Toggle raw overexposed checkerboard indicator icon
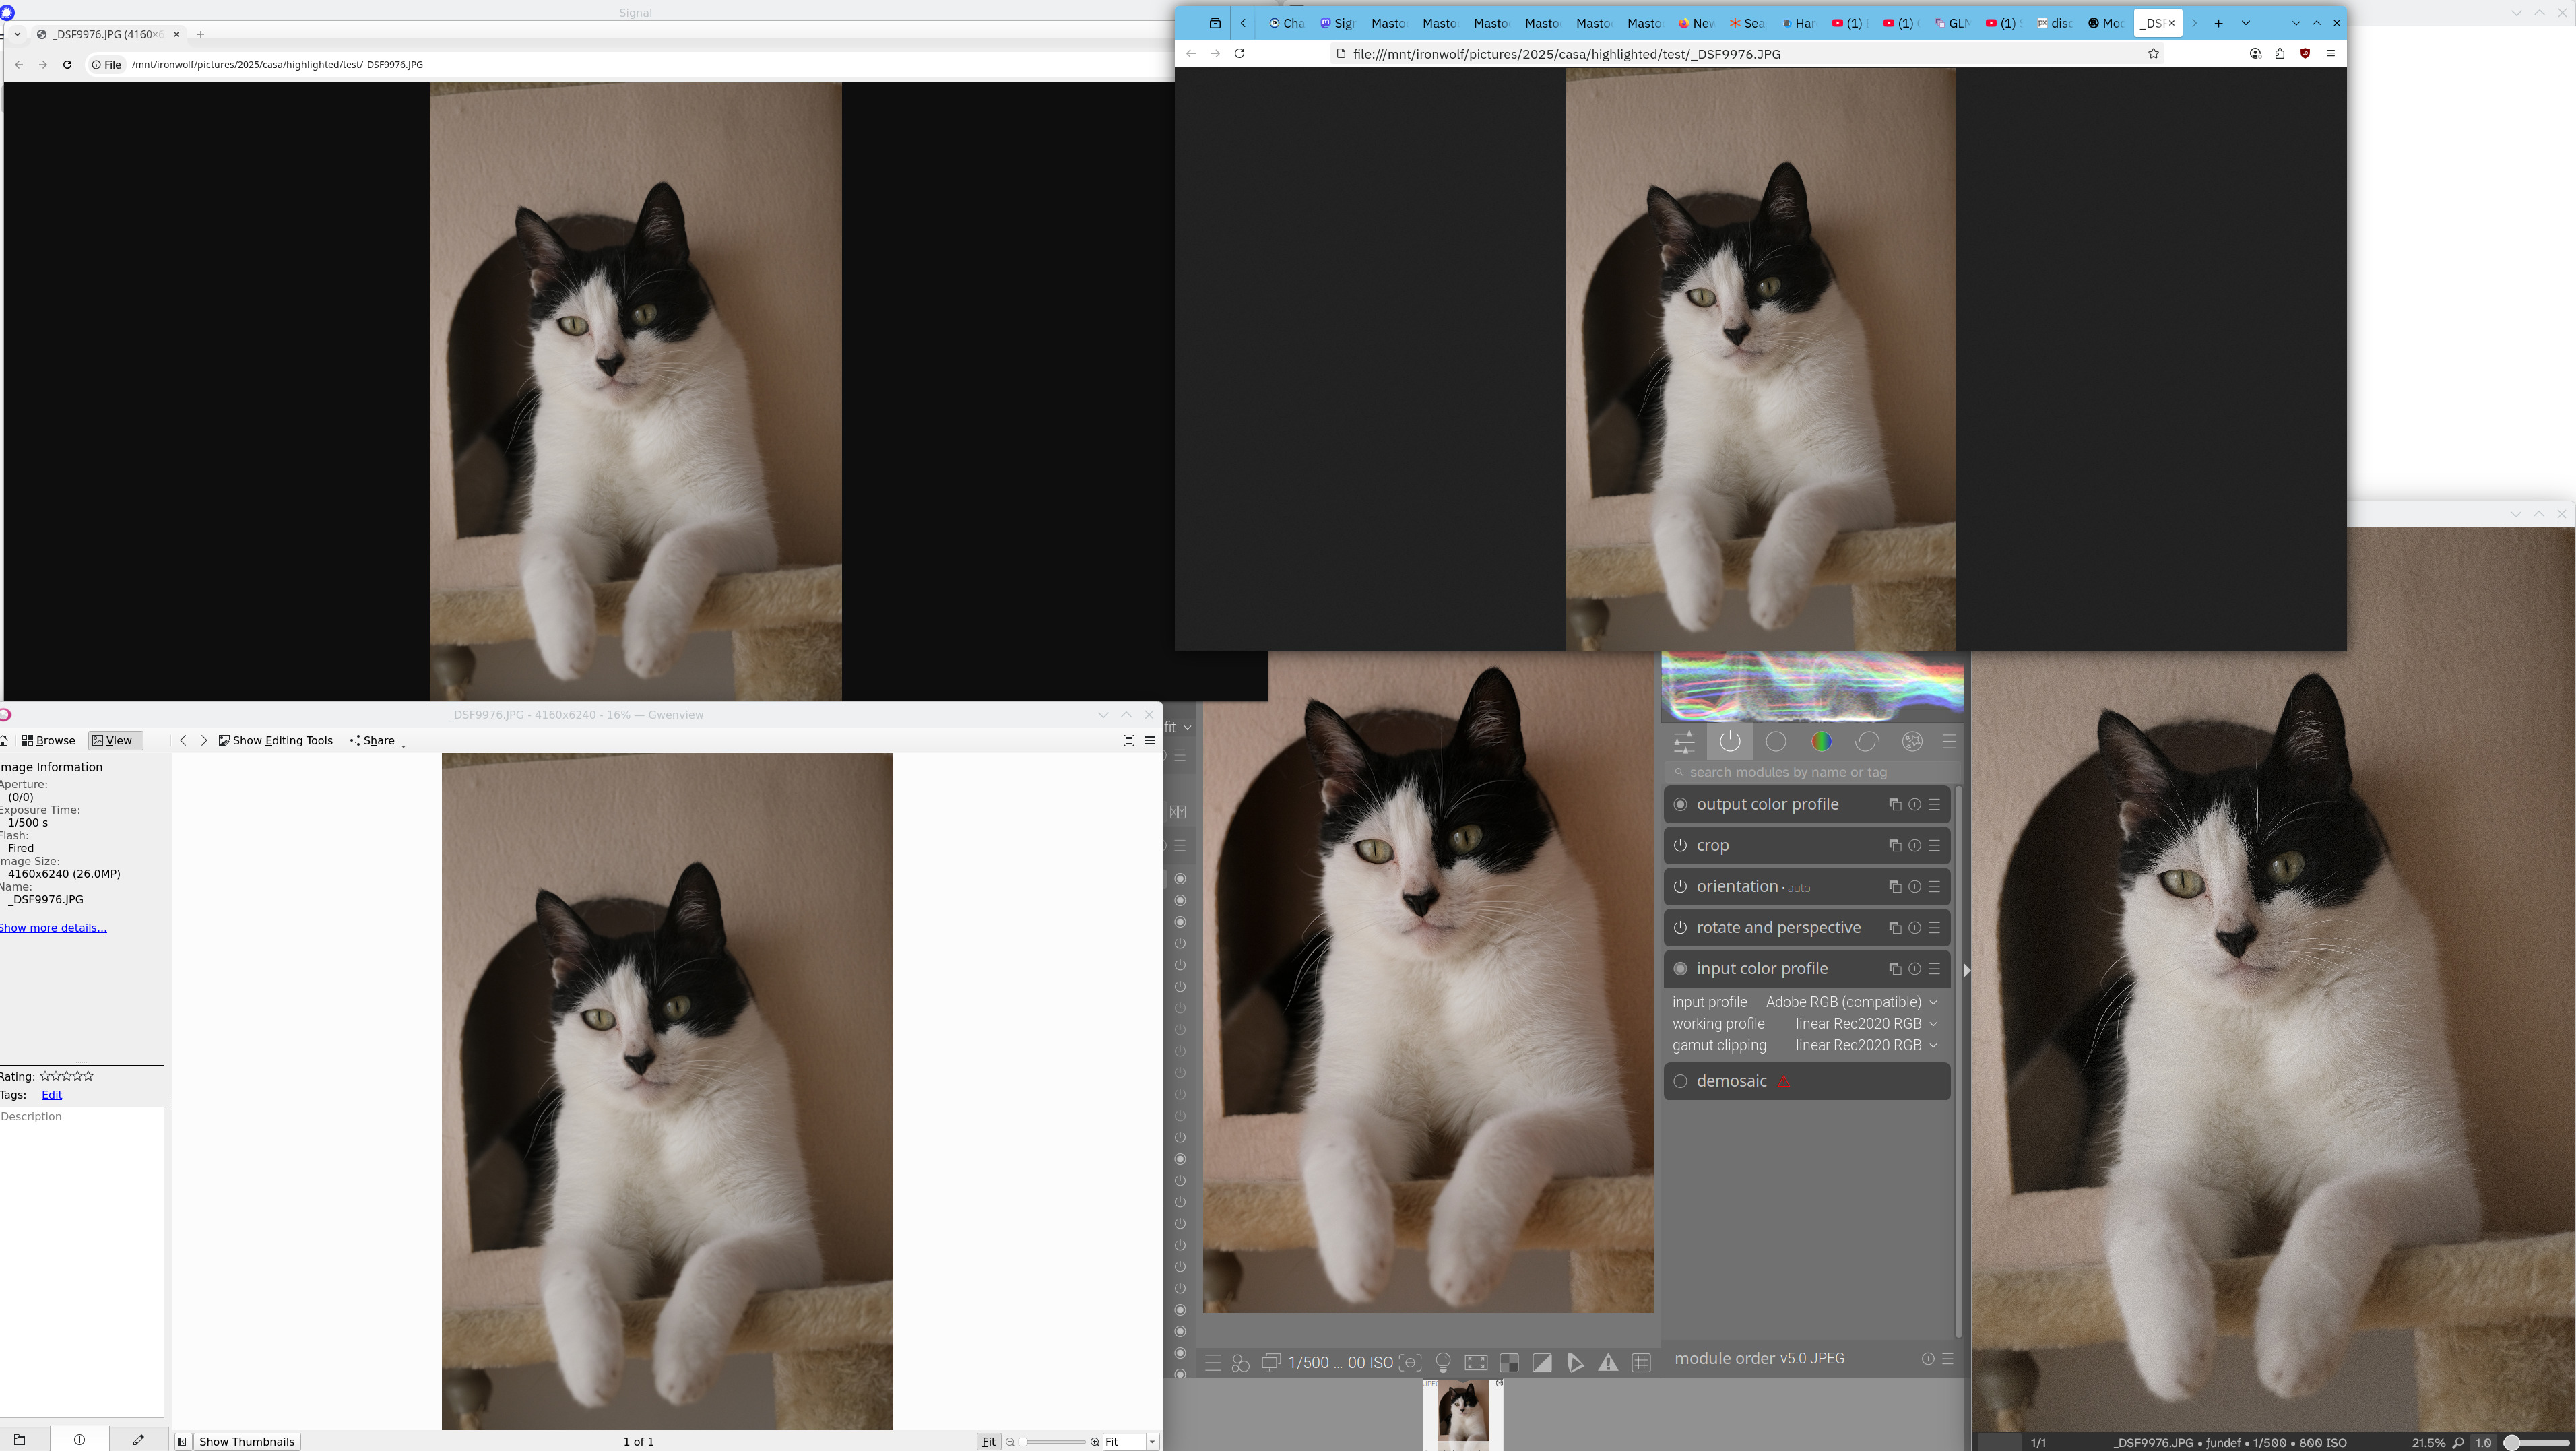The height and width of the screenshot is (1451, 2576). point(1509,1362)
